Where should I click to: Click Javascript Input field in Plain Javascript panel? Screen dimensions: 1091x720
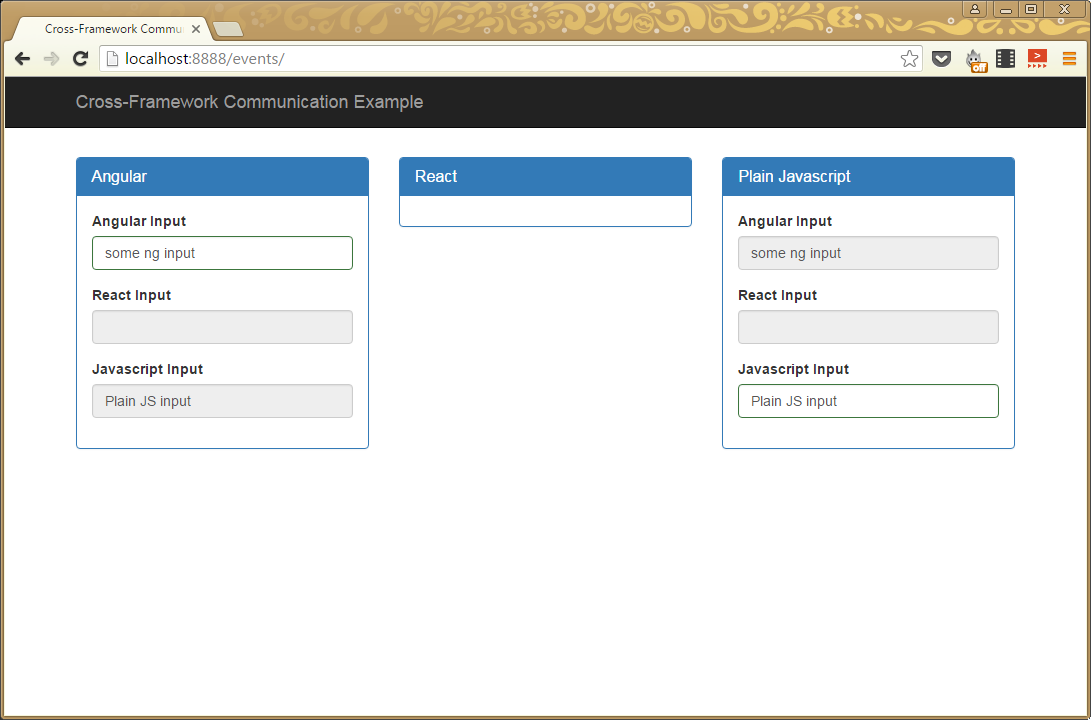[x=868, y=401]
